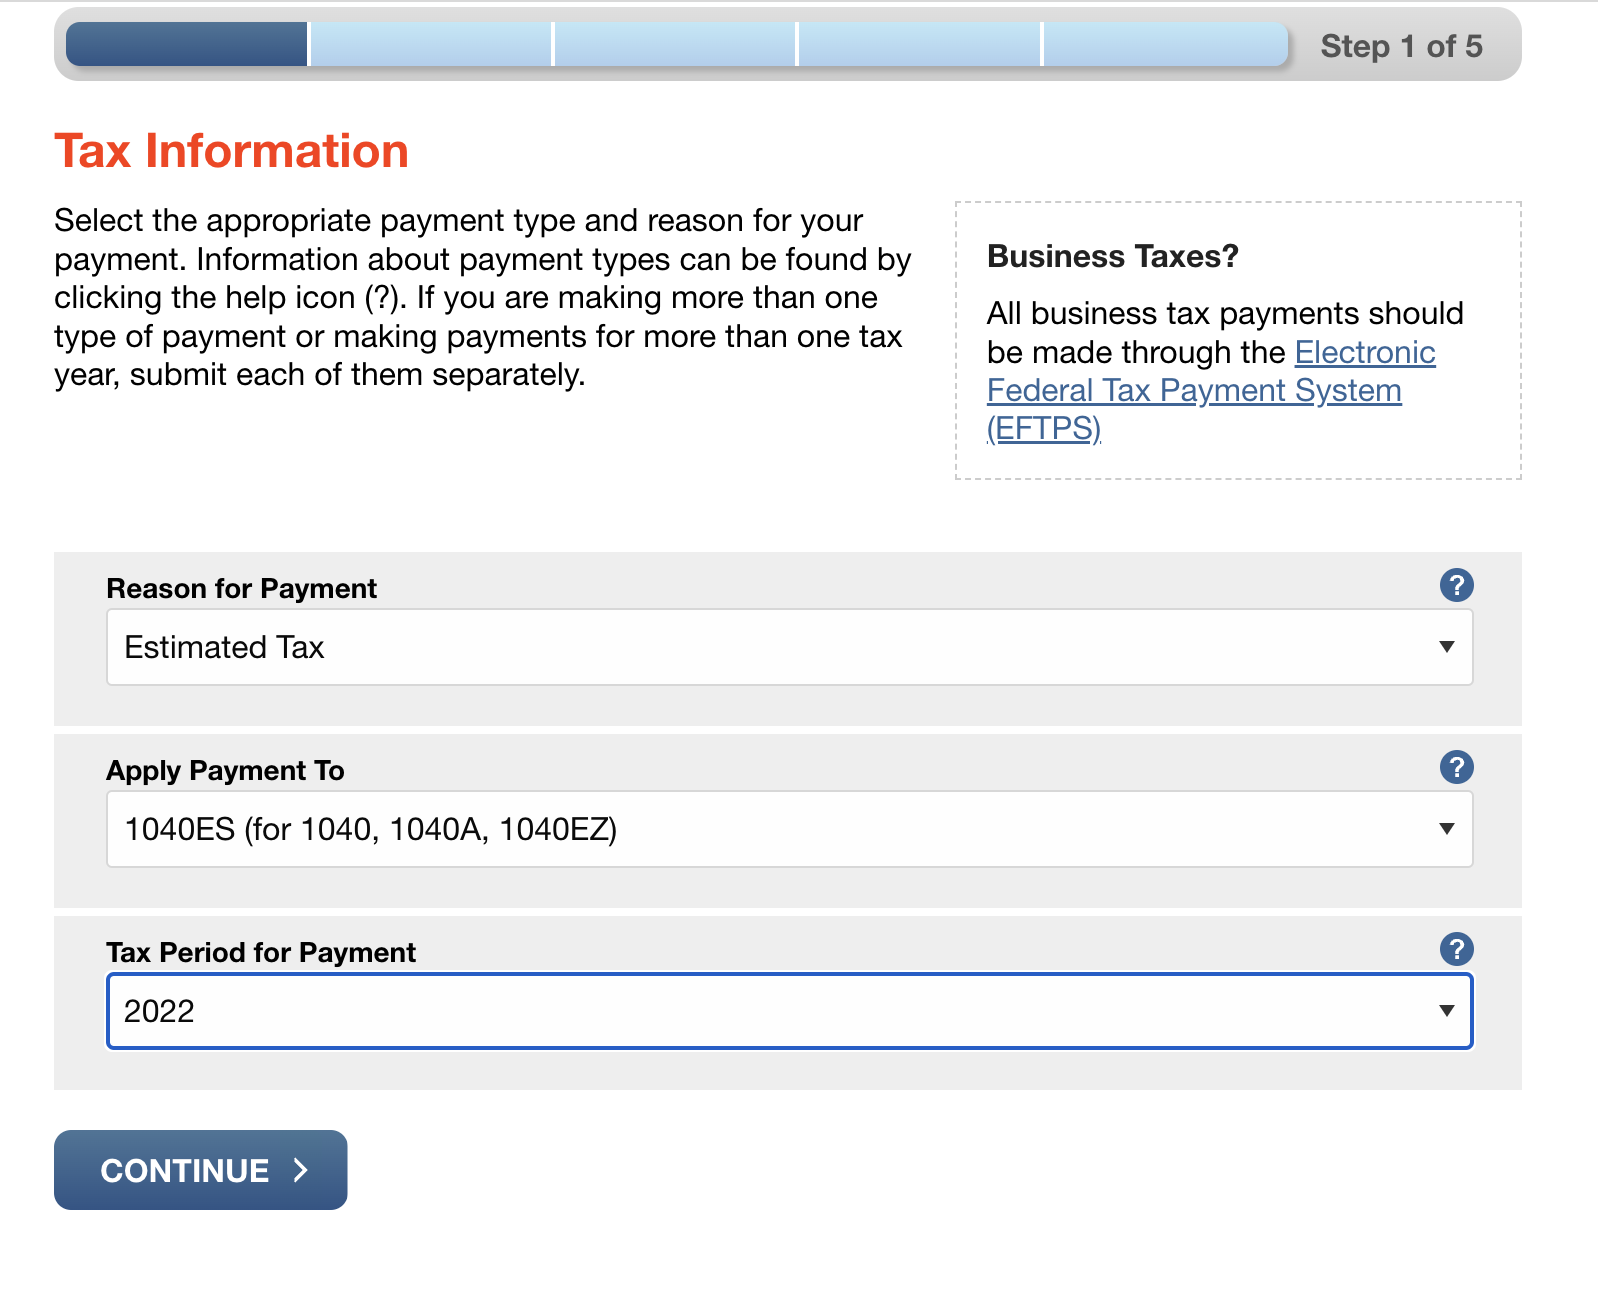Click the darkened first step of the progress bar
This screenshot has height=1308, width=1598.
[x=185, y=44]
